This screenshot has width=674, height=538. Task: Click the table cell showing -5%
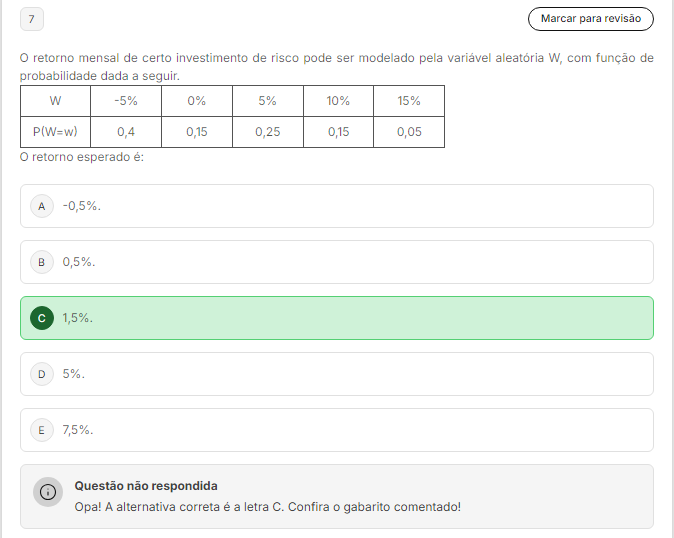(x=126, y=101)
